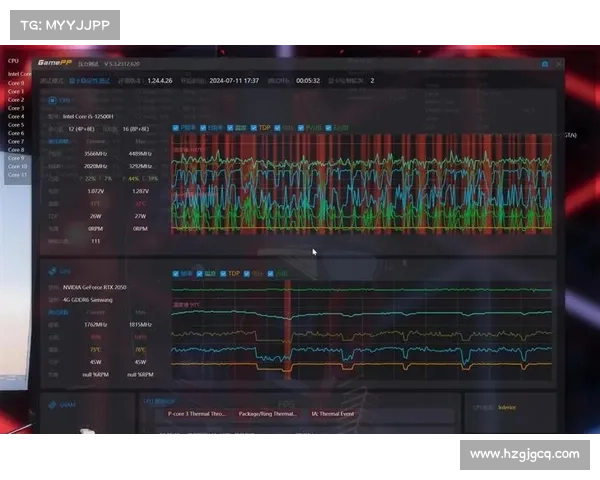Click the GPU section header icon
600x480 pixels.
click(52, 271)
